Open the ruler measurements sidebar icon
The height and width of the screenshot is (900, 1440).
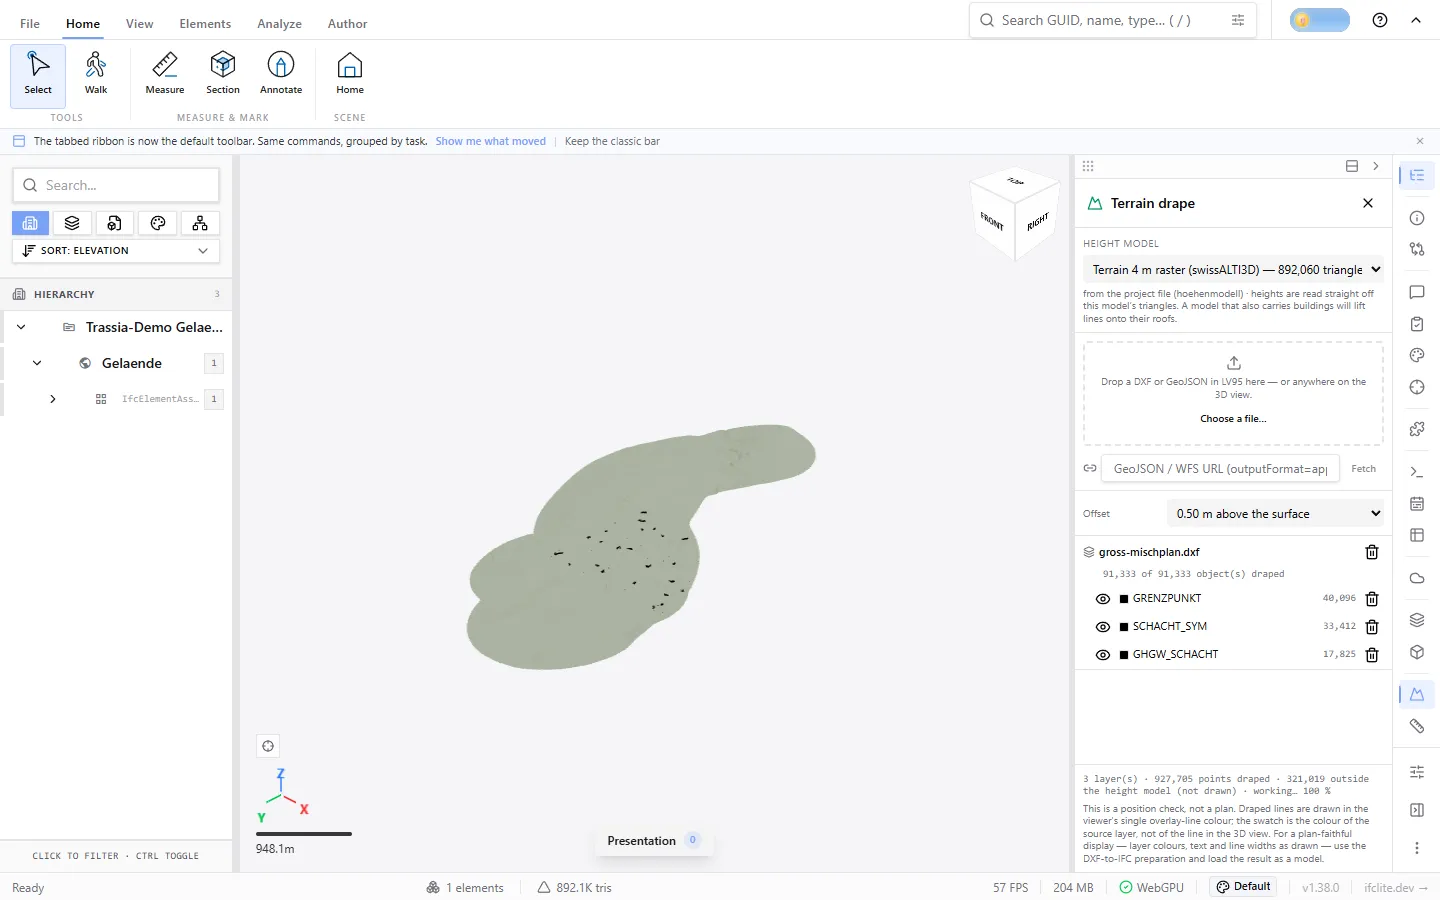1417,726
